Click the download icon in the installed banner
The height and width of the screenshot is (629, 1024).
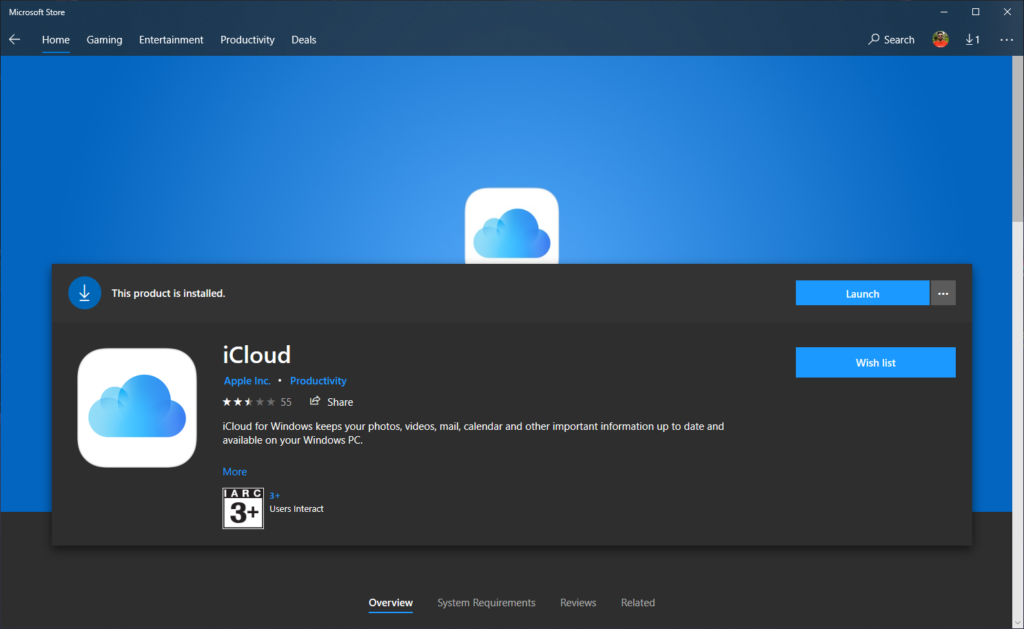coord(84,292)
